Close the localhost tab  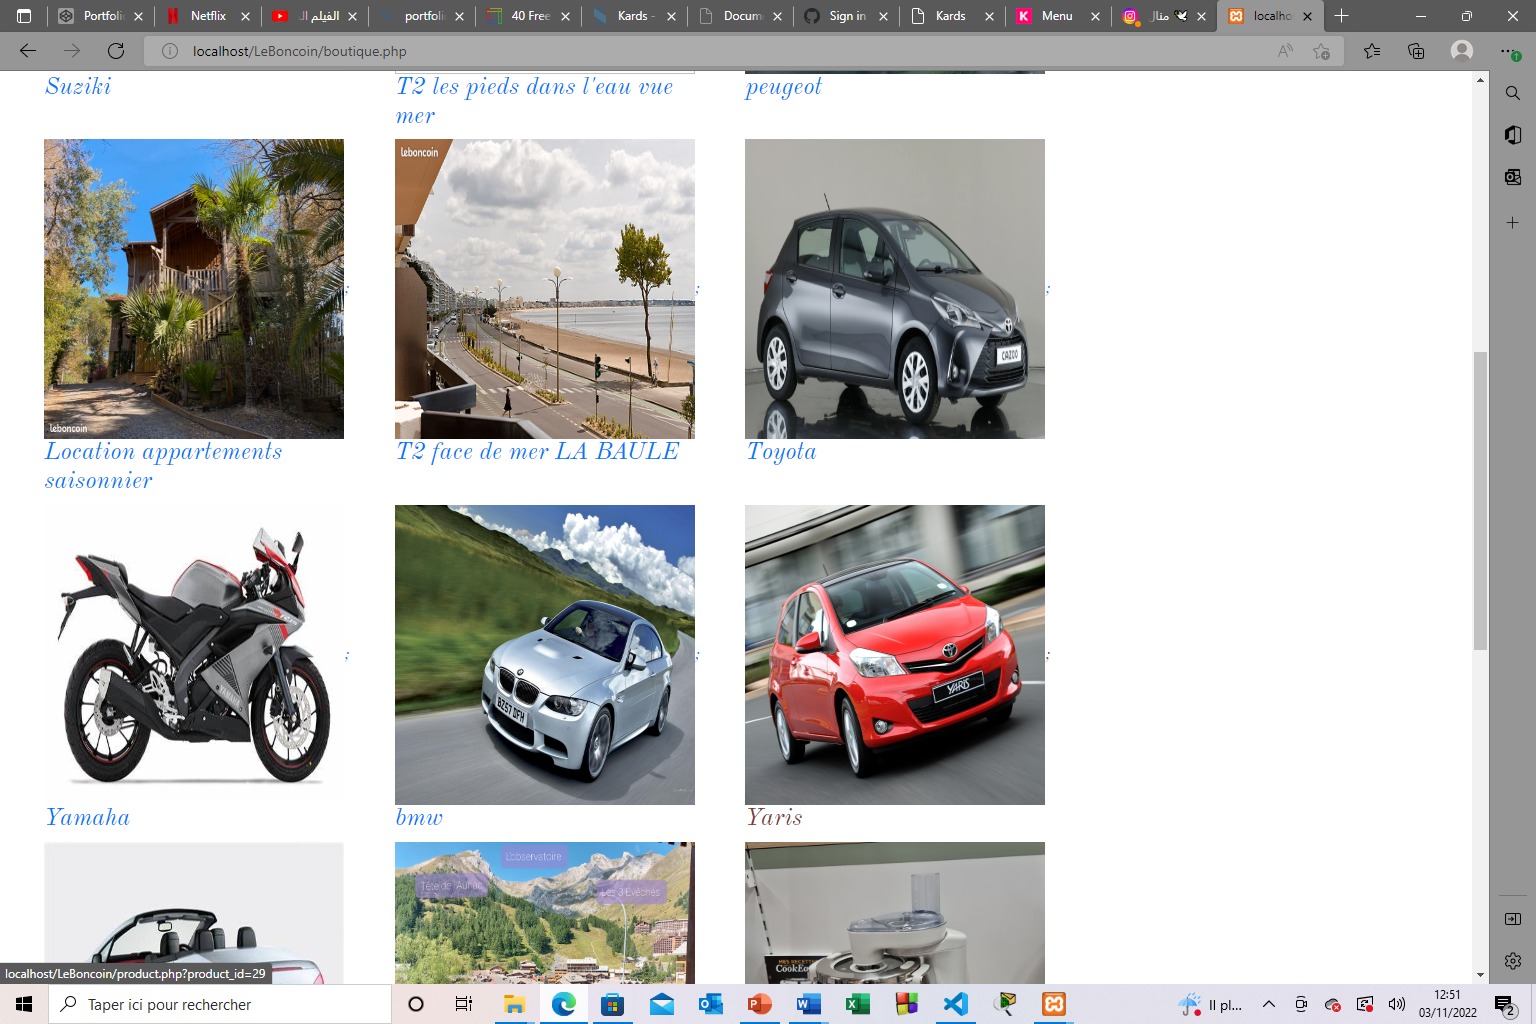click(1307, 16)
